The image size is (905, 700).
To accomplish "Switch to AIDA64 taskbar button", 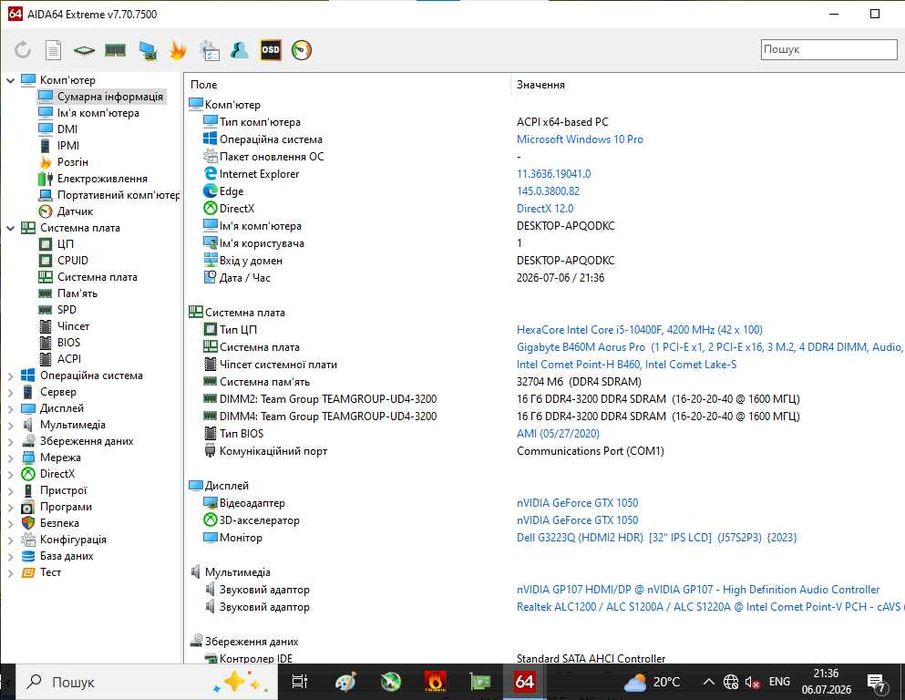I will tap(525, 682).
